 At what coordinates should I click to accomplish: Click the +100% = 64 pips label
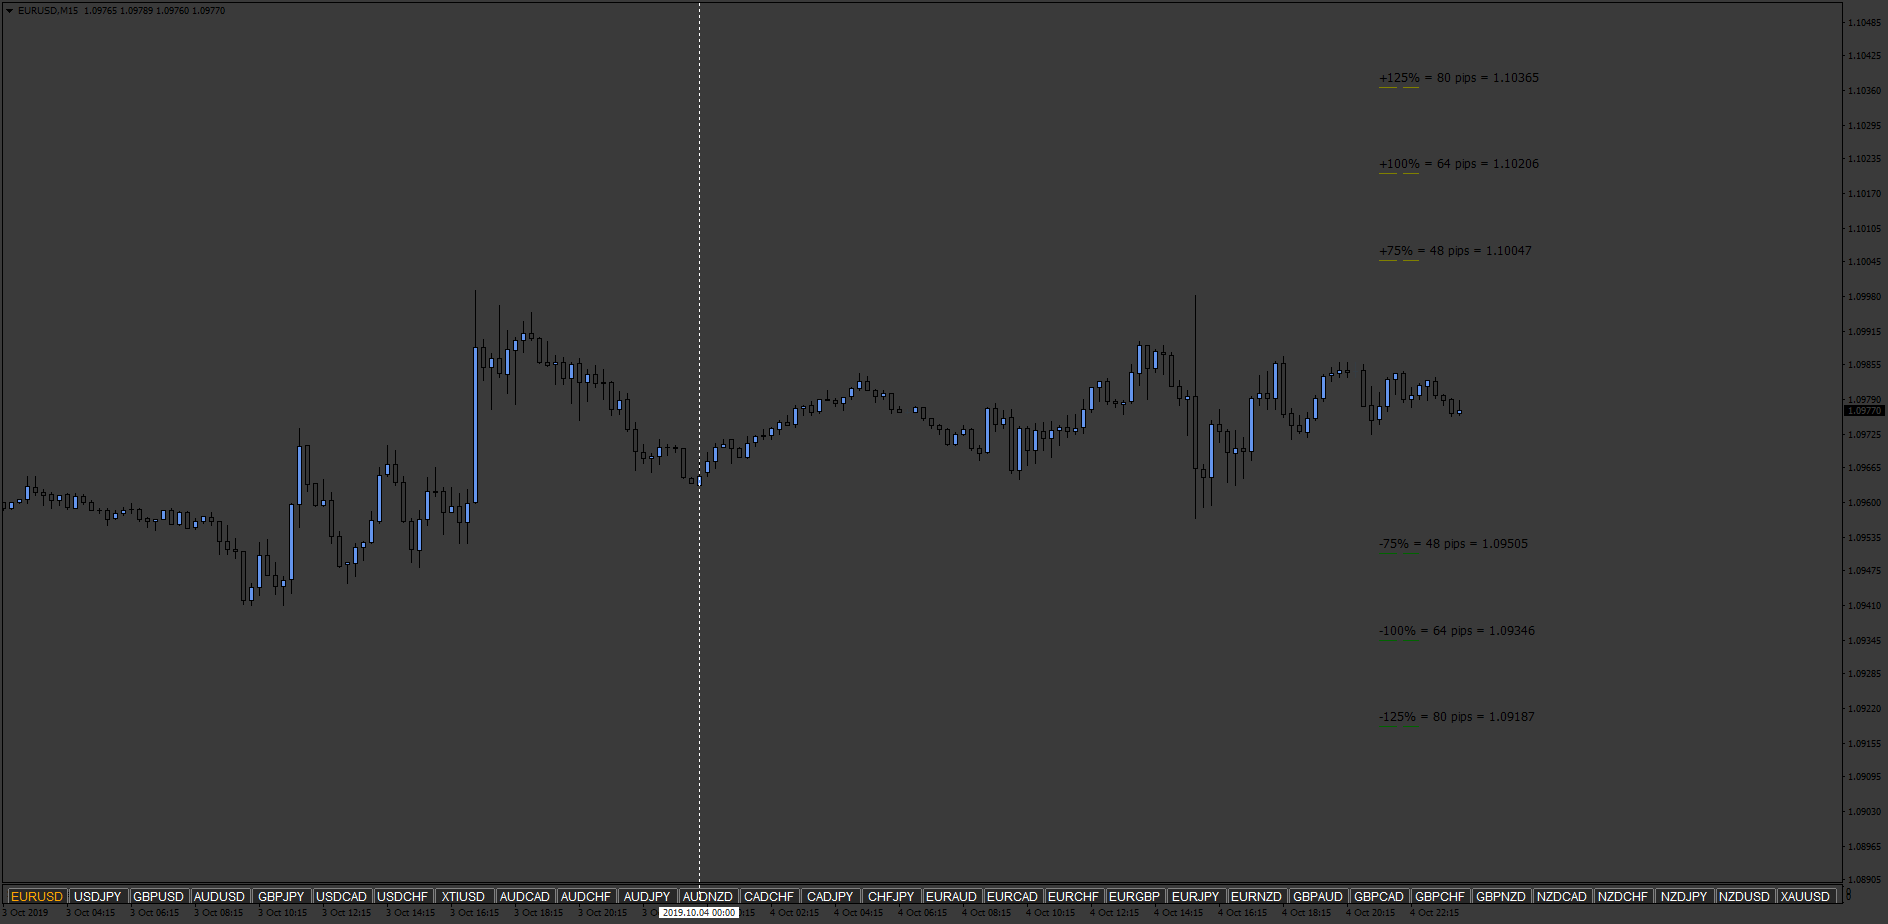1459,164
